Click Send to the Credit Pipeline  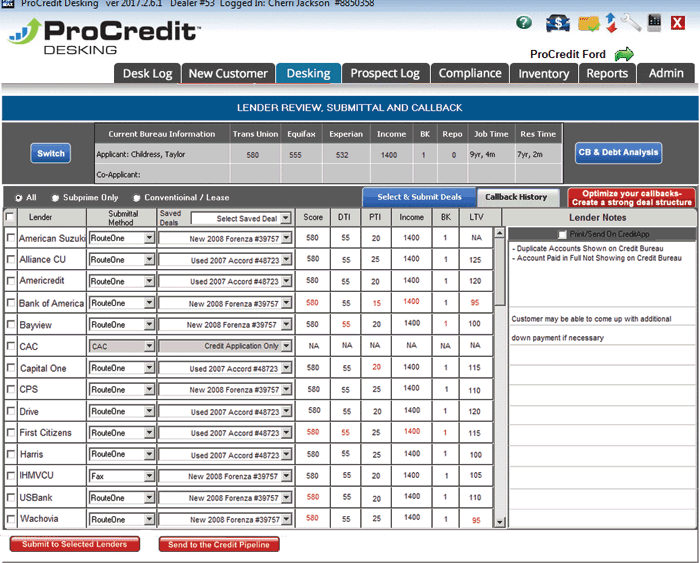[219, 544]
